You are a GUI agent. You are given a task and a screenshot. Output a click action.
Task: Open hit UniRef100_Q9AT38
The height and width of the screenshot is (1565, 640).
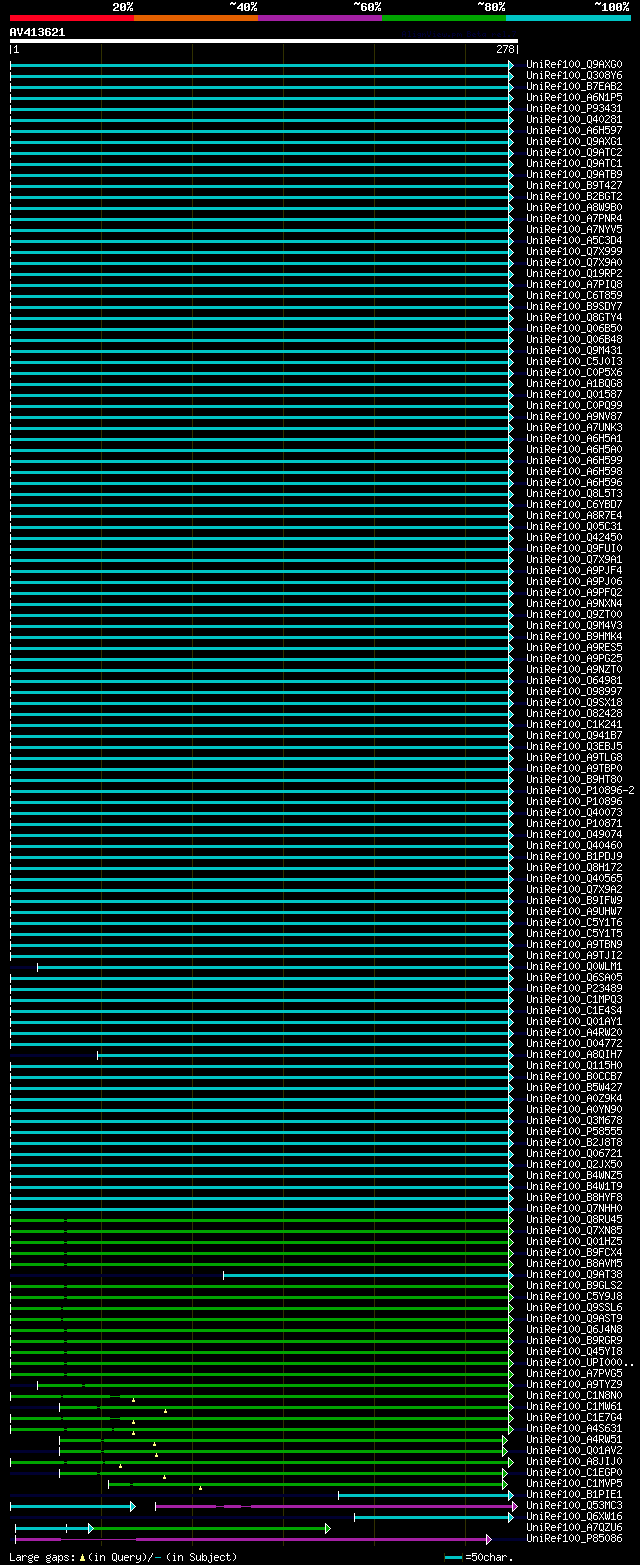point(574,1274)
